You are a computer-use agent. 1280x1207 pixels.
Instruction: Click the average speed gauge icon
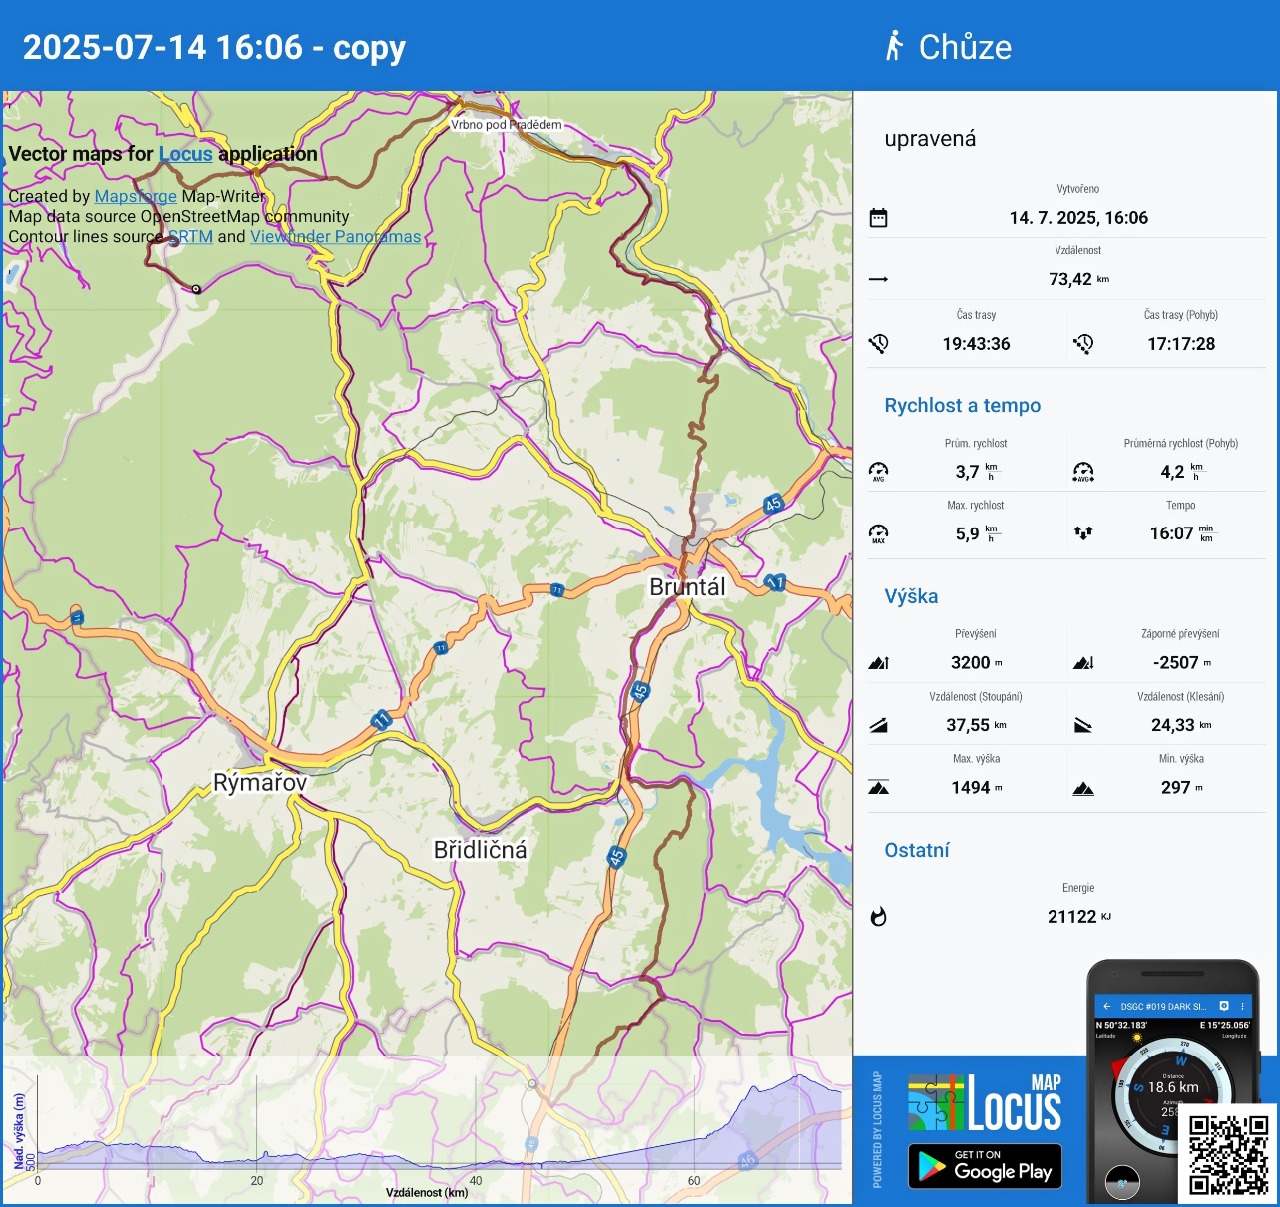point(878,471)
